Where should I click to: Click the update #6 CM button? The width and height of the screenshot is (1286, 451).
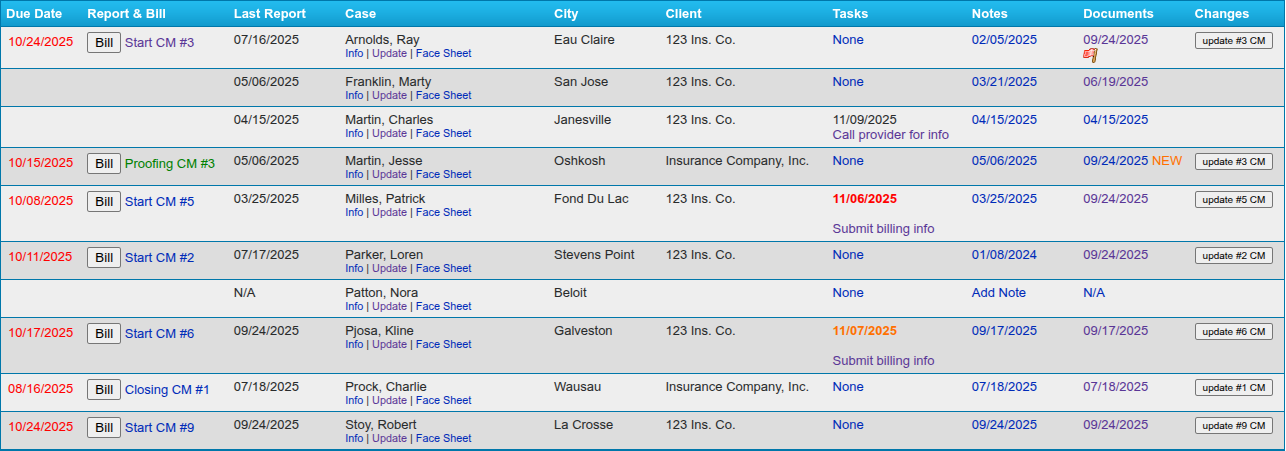tap(1234, 332)
